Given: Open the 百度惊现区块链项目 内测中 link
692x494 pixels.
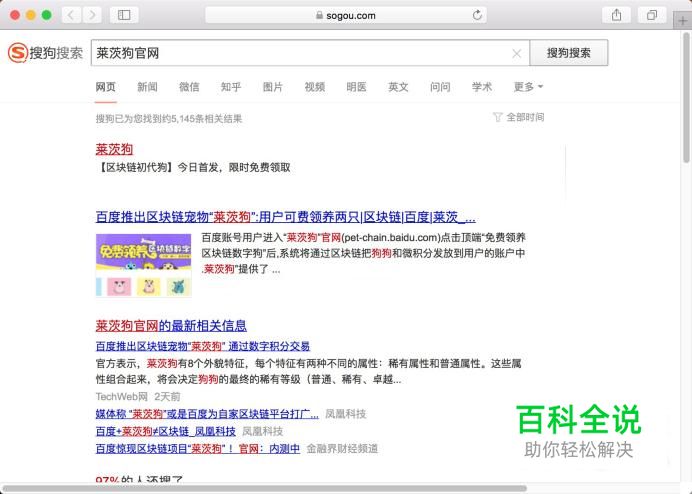Looking at the screenshot, I should [198, 449].
